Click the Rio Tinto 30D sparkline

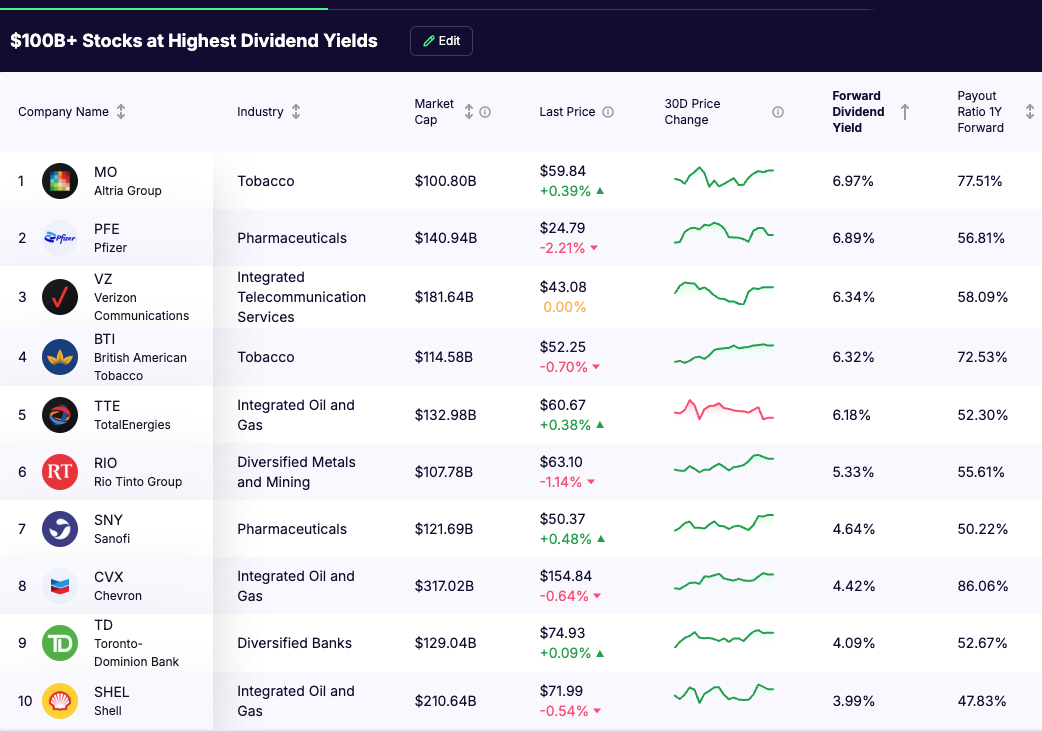tap(724, 464)
